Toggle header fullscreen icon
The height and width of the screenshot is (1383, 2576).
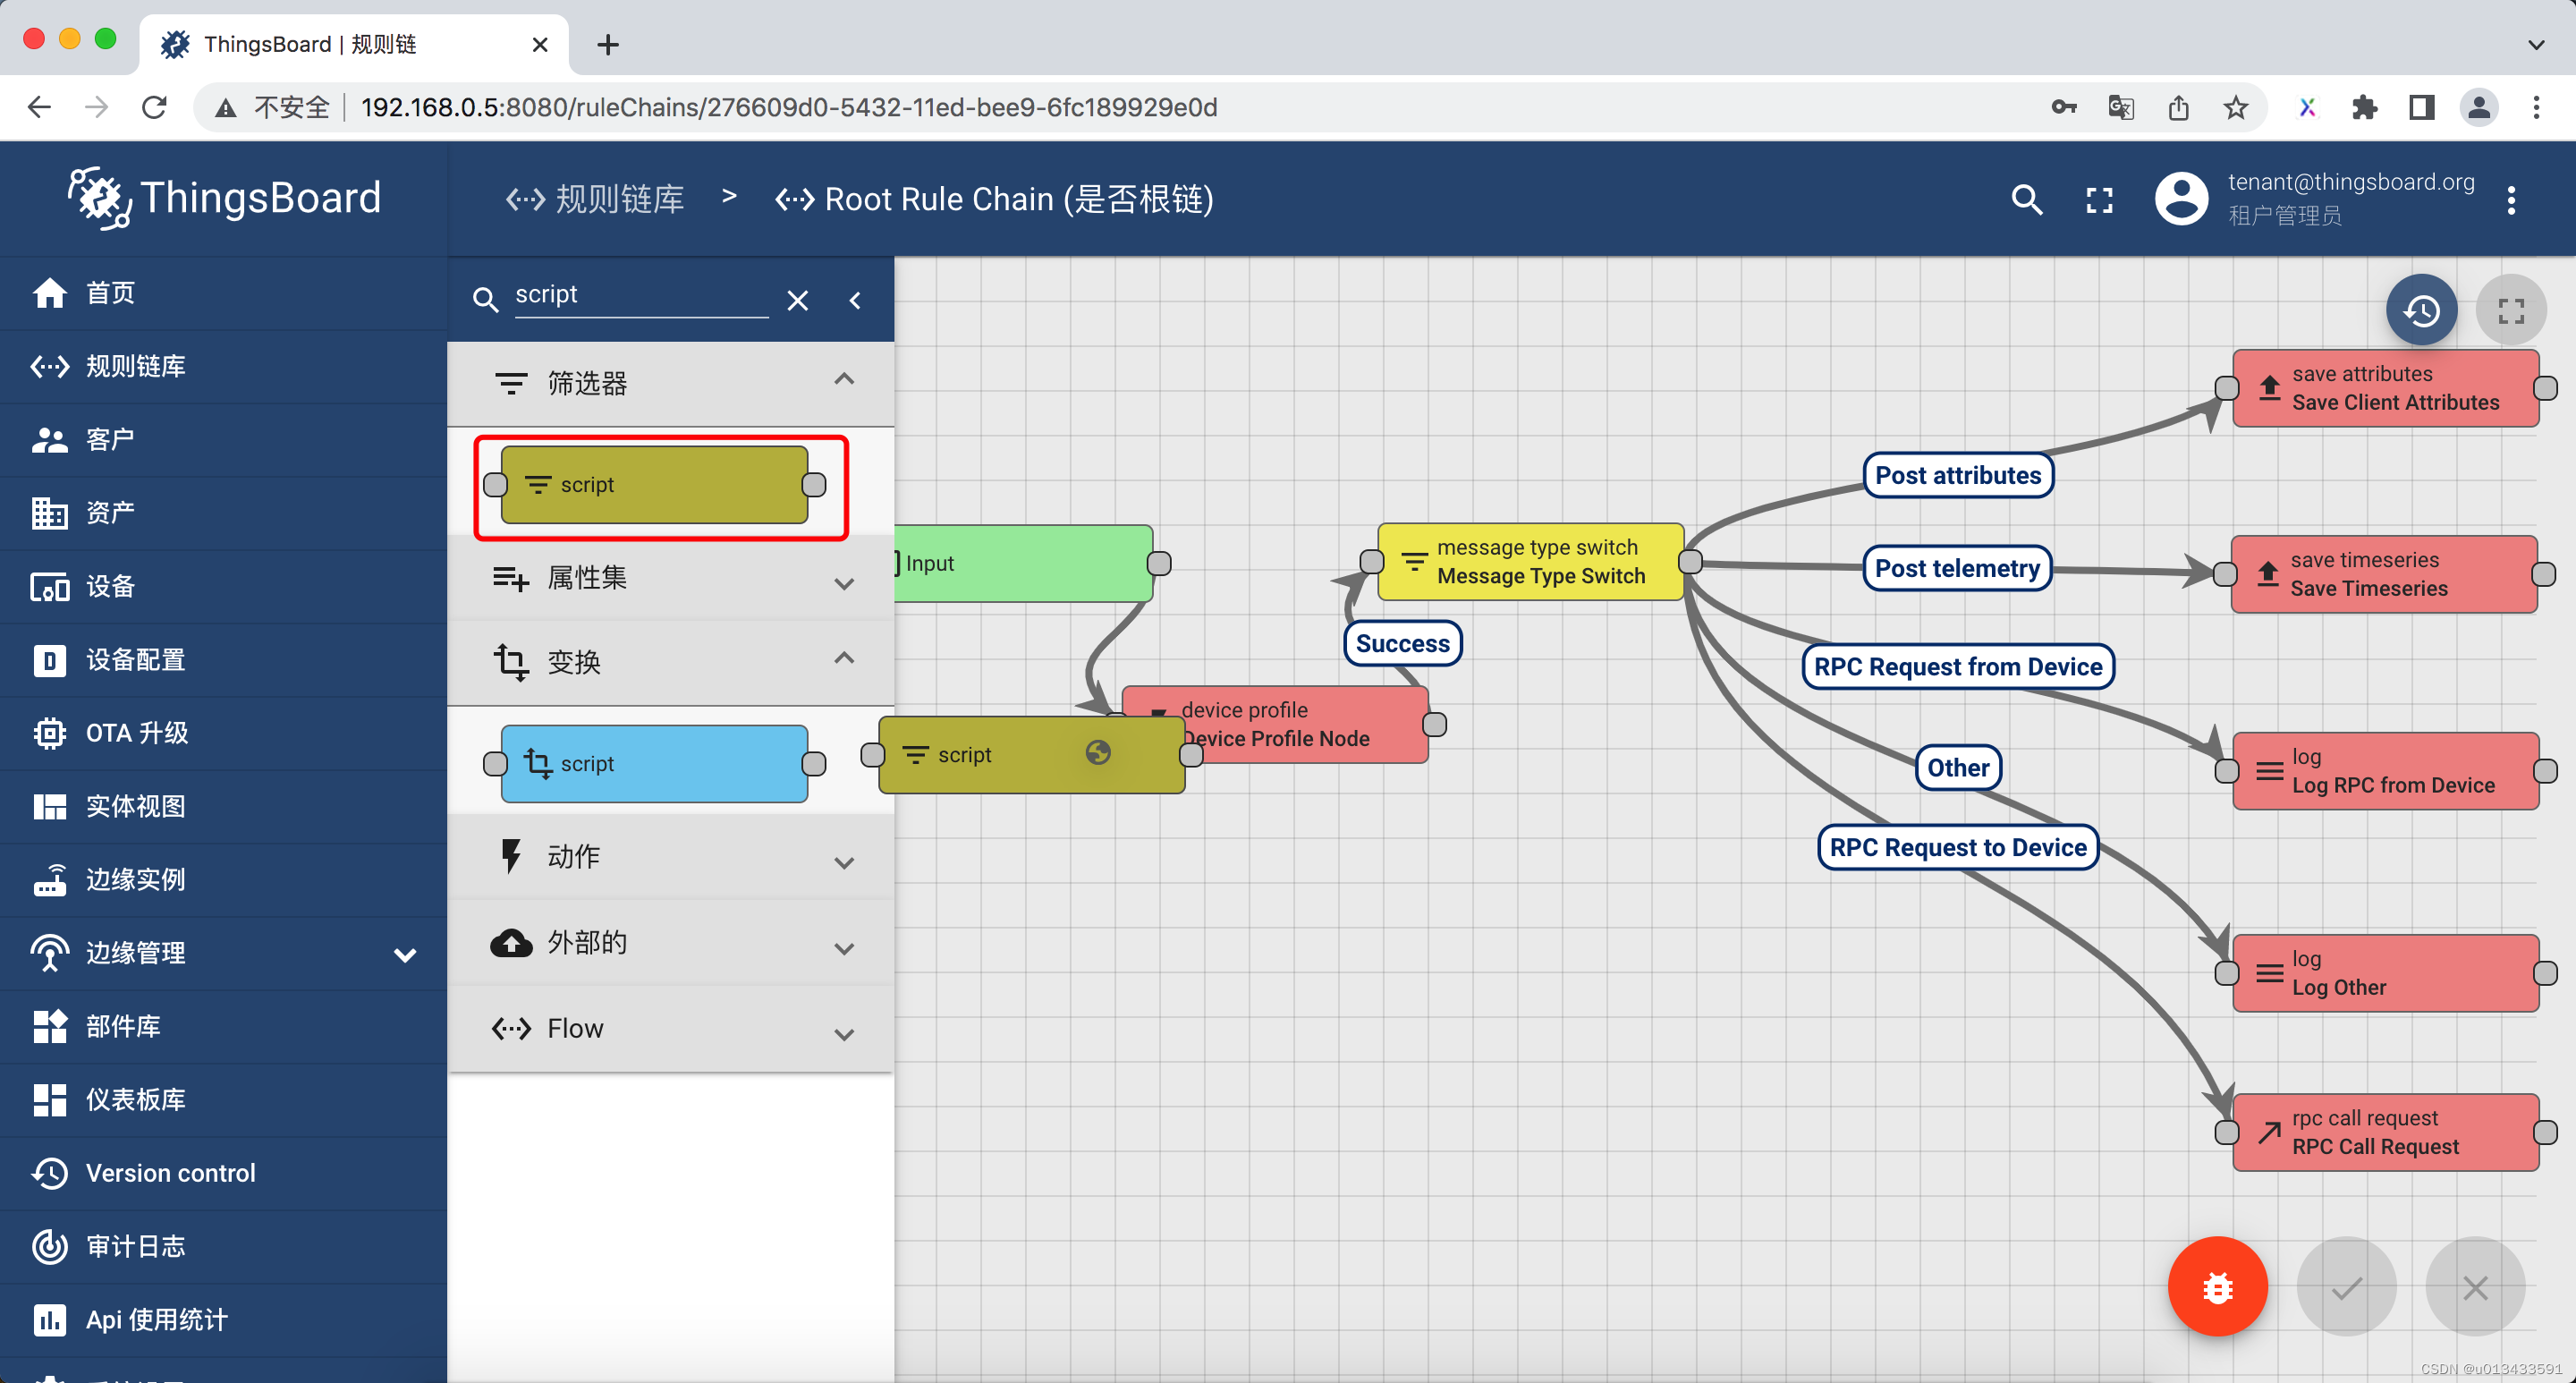[2100, 200]
